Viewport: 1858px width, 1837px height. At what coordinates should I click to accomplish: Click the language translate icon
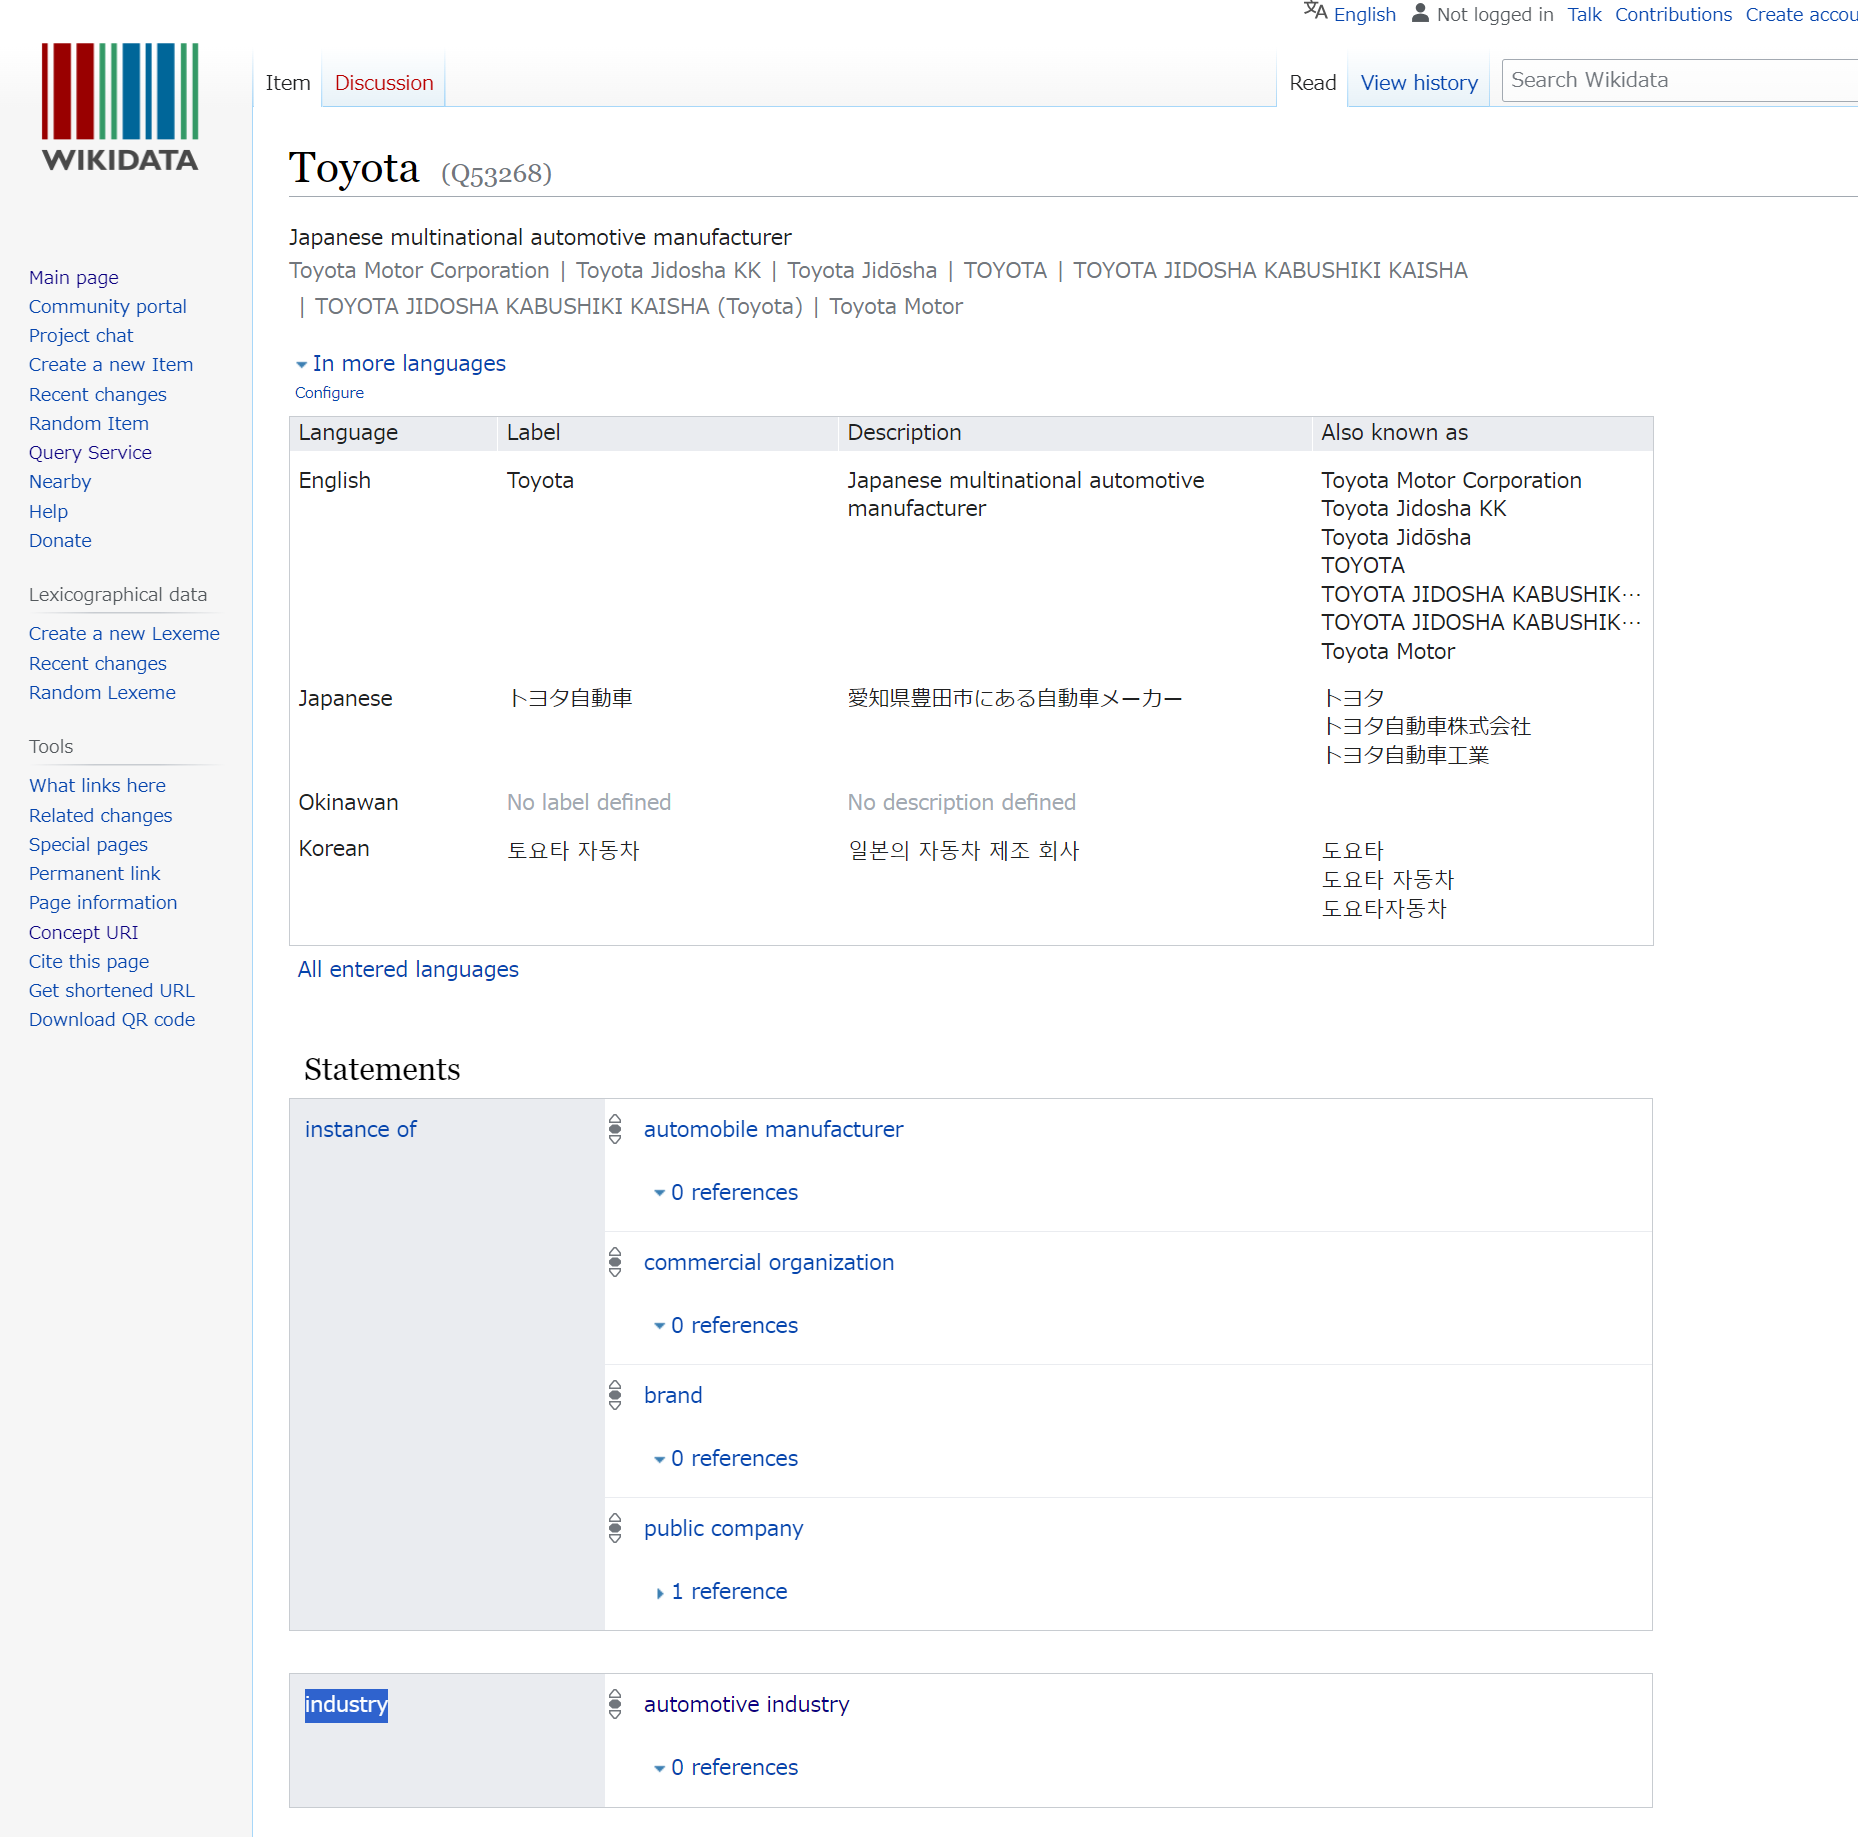pyautogui.click(x=1315, y=12)
